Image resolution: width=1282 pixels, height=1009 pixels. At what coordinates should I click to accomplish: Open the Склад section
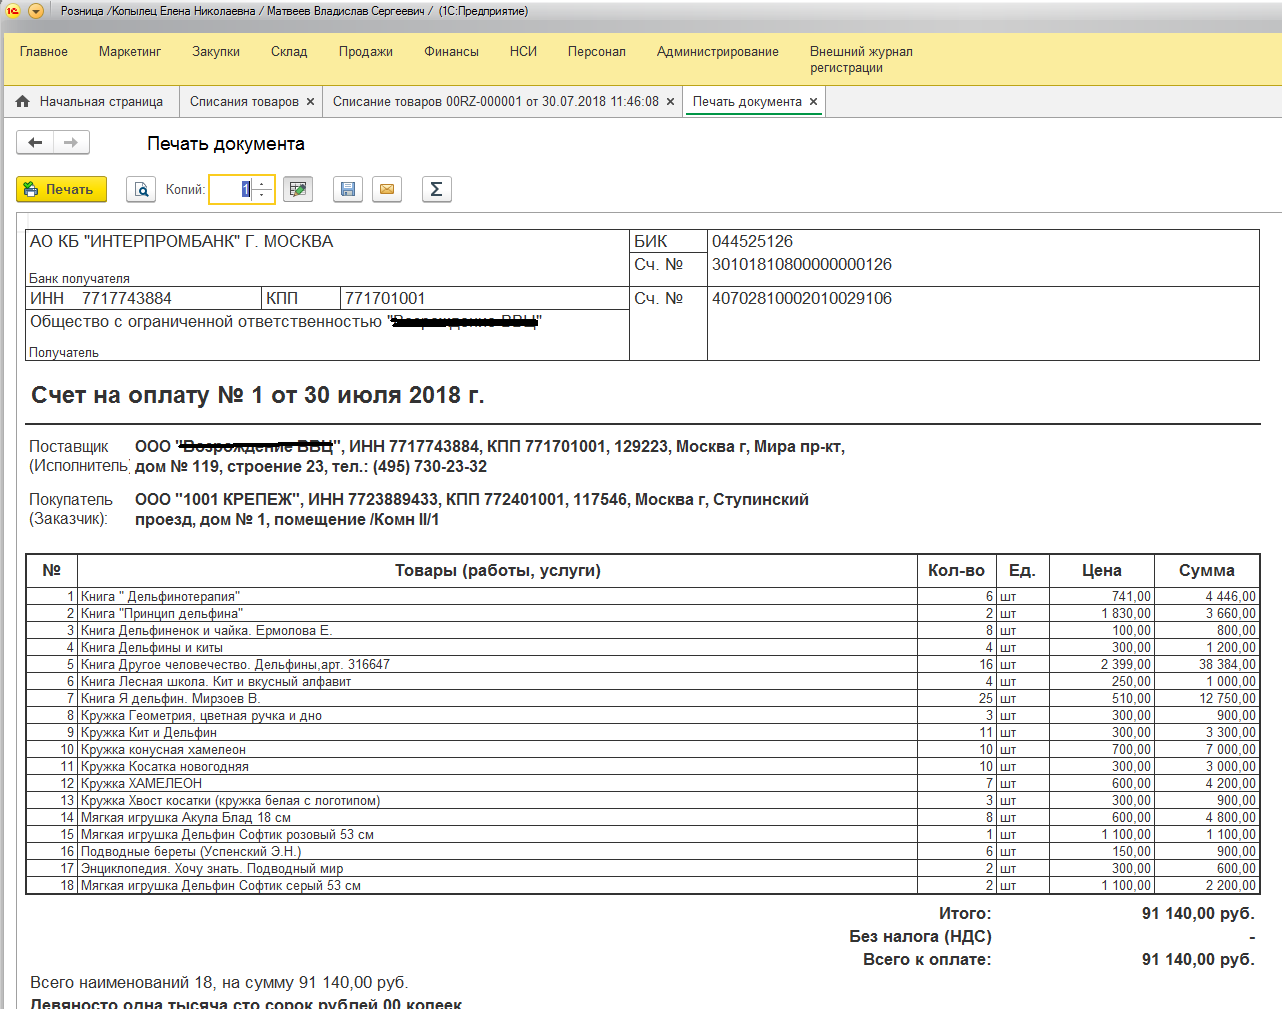coord(289,52)
